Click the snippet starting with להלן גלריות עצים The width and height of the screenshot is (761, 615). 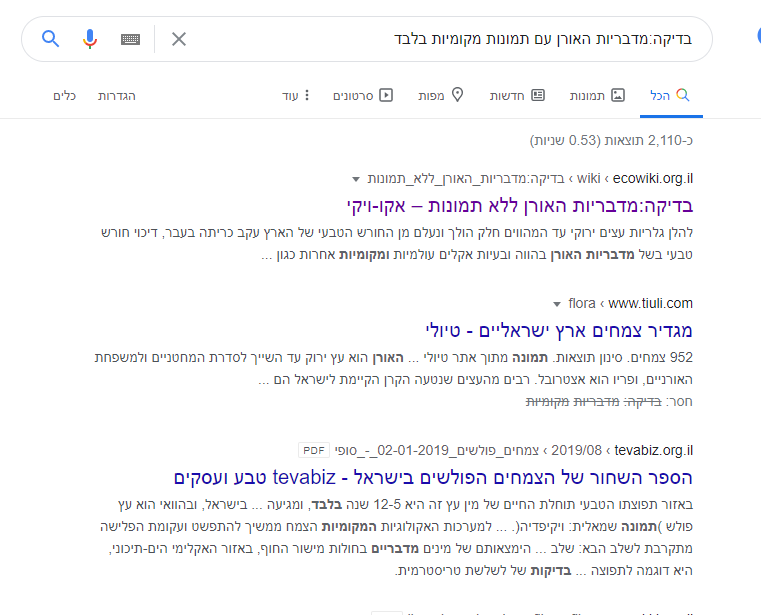point(397,243)
